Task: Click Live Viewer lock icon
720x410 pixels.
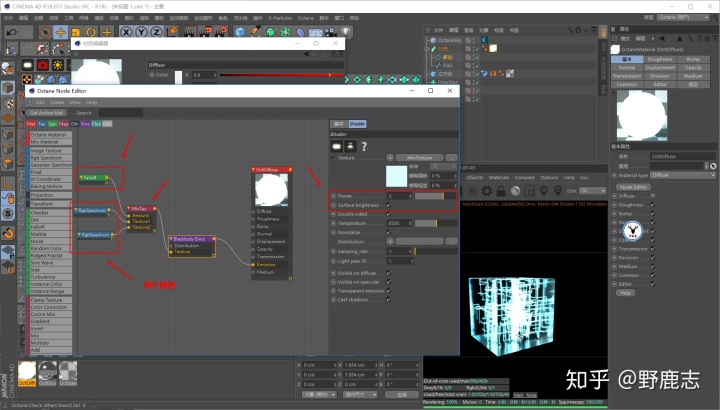Action: click(501, 191)
